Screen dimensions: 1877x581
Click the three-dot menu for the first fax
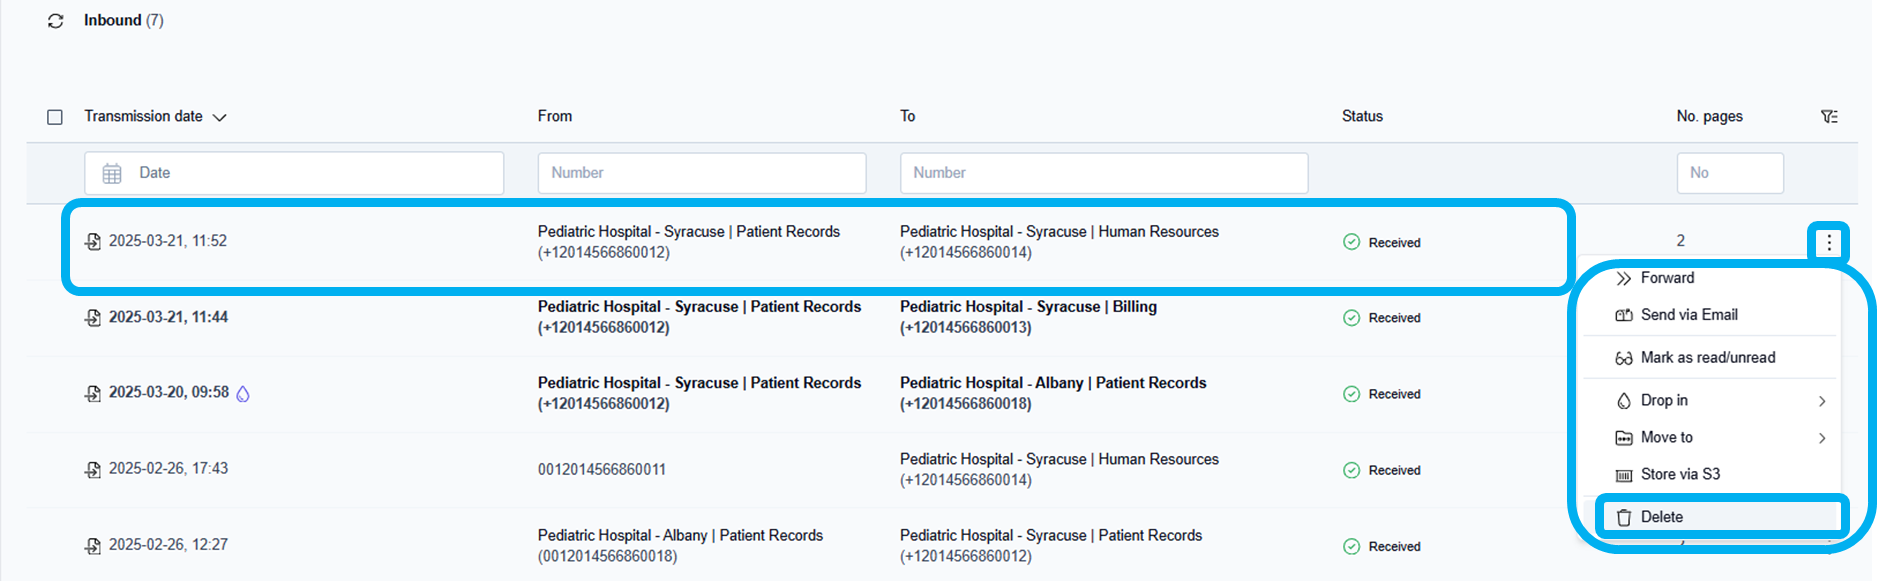click(x=1829, y=242)
